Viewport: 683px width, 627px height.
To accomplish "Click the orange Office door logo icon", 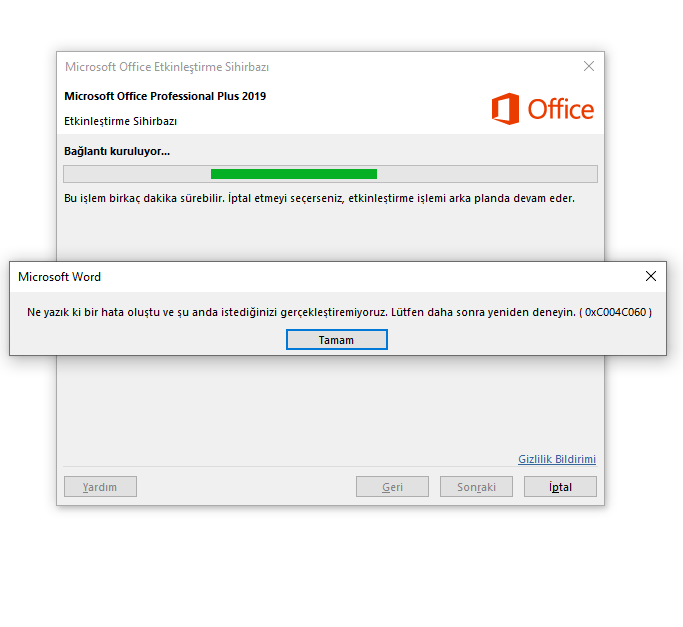I will pos(505,108).
